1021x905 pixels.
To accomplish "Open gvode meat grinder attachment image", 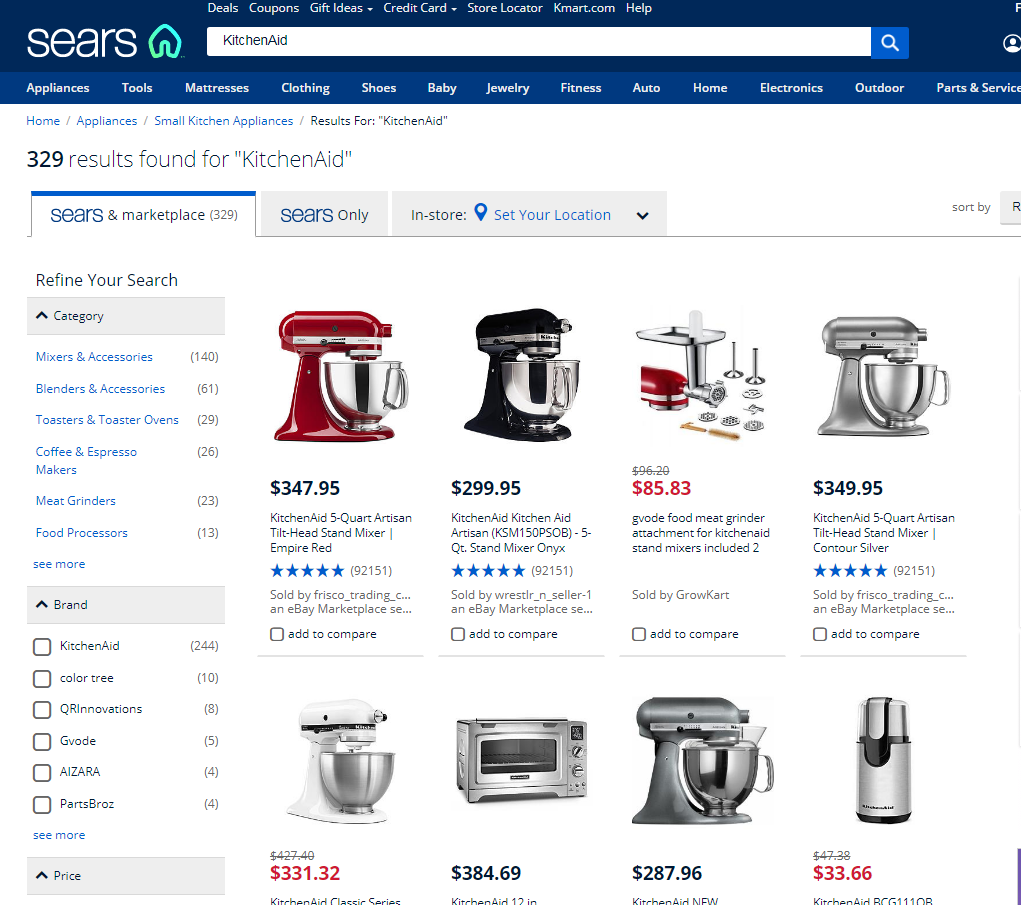I will pyautogui.click(x=703, y=374).
